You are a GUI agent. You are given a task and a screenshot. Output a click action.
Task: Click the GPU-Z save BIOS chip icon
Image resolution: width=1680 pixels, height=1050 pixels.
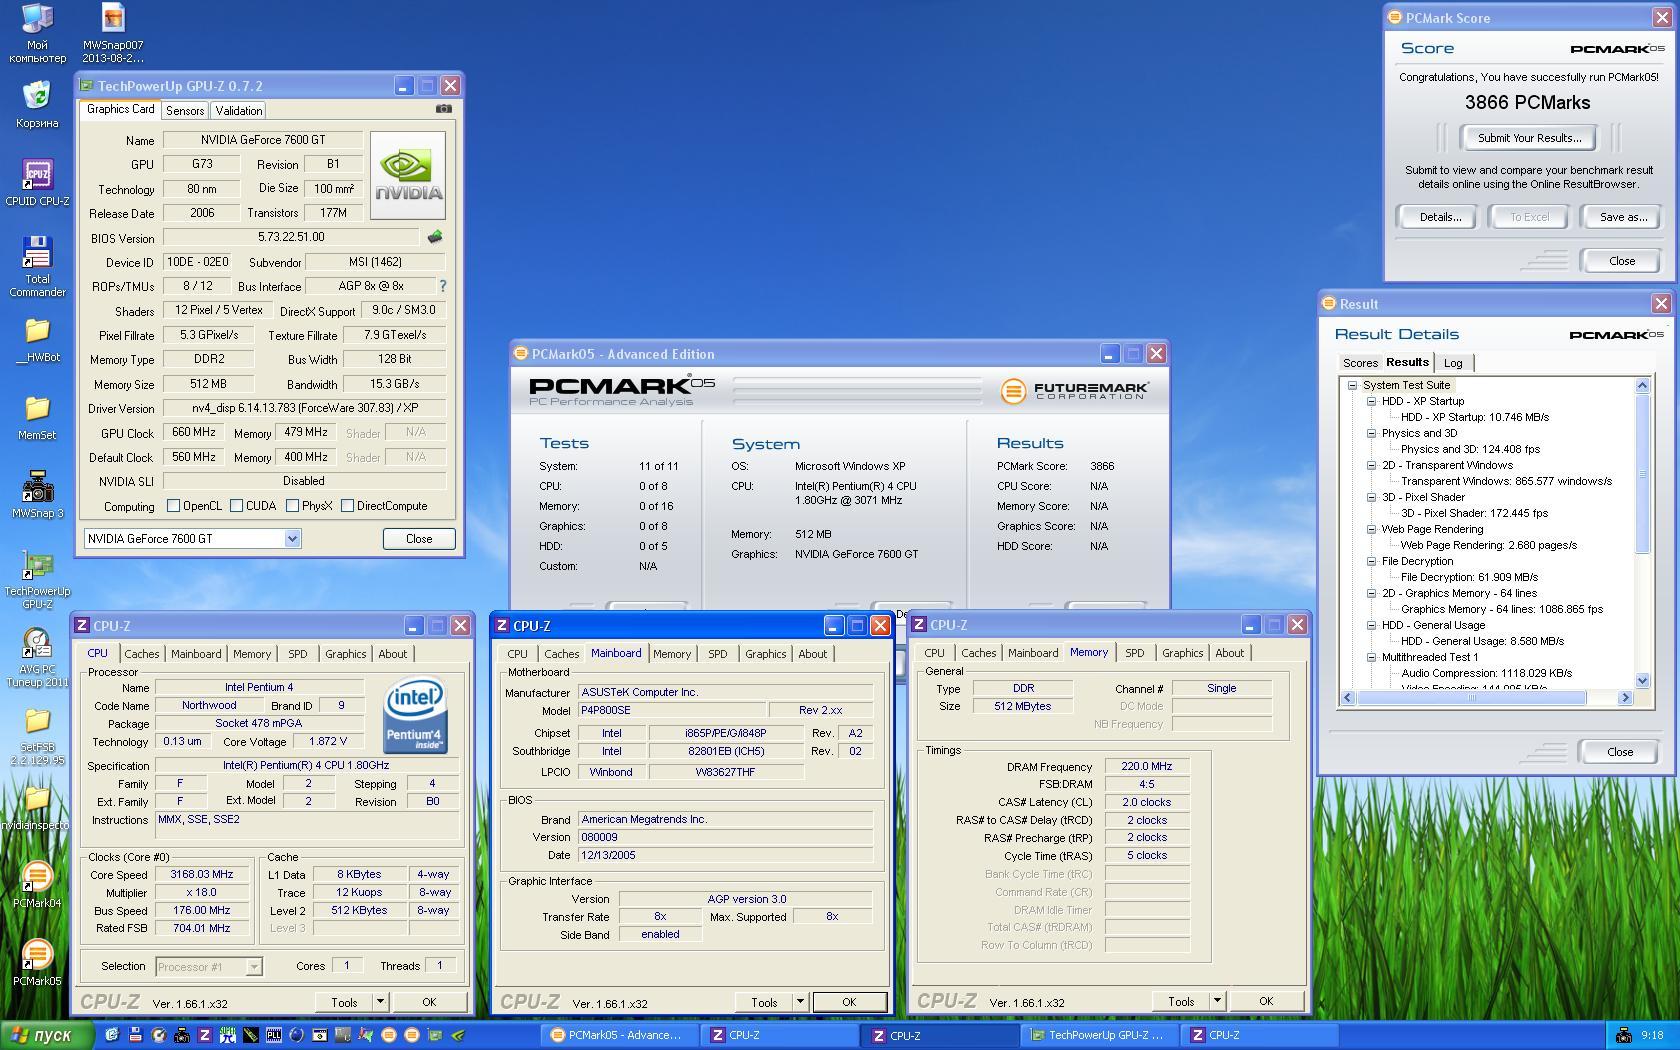click(434, 237)
